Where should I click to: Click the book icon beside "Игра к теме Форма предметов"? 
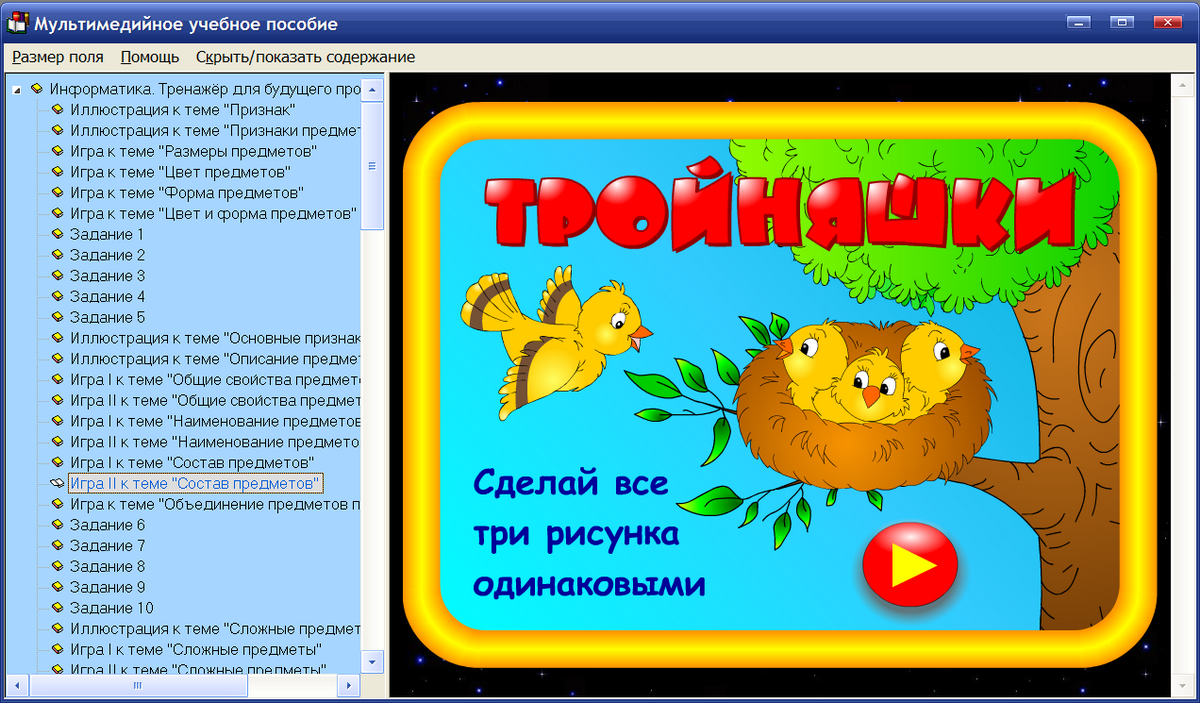click(x=57, y=193)
